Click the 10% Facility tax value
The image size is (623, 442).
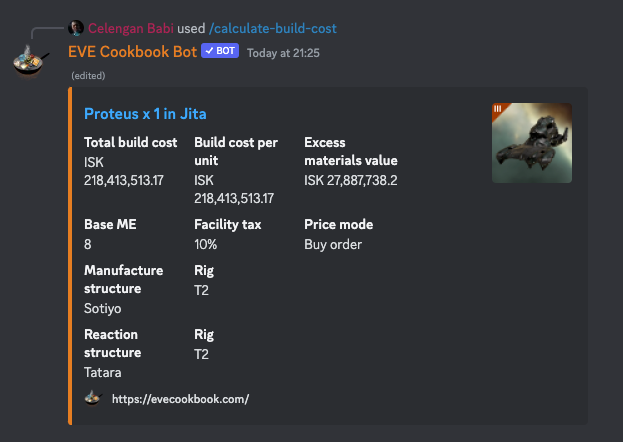coord(204,244)
